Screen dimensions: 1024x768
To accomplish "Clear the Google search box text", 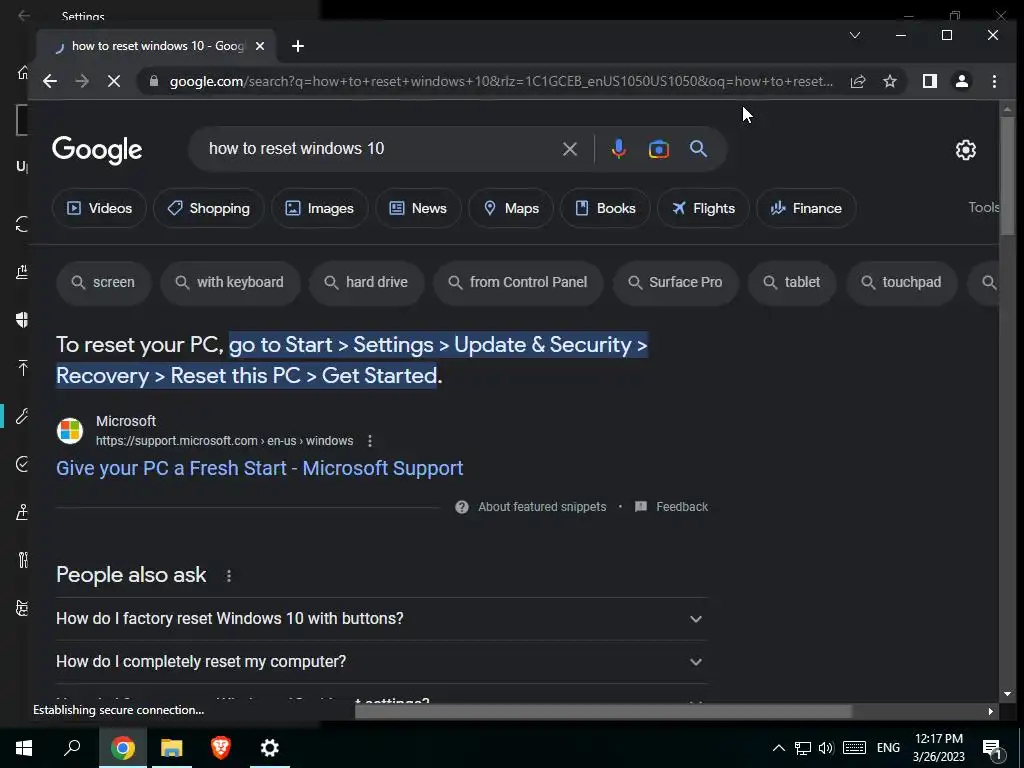I will click(x=569, y=149).
